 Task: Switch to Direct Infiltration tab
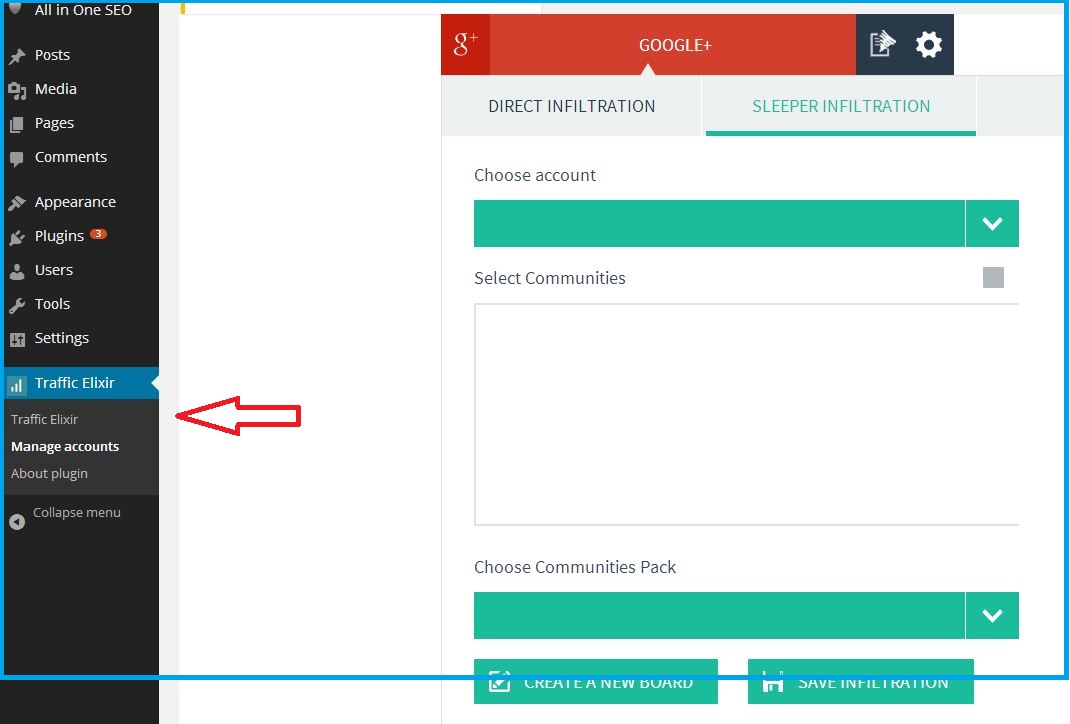click(572, 106)
